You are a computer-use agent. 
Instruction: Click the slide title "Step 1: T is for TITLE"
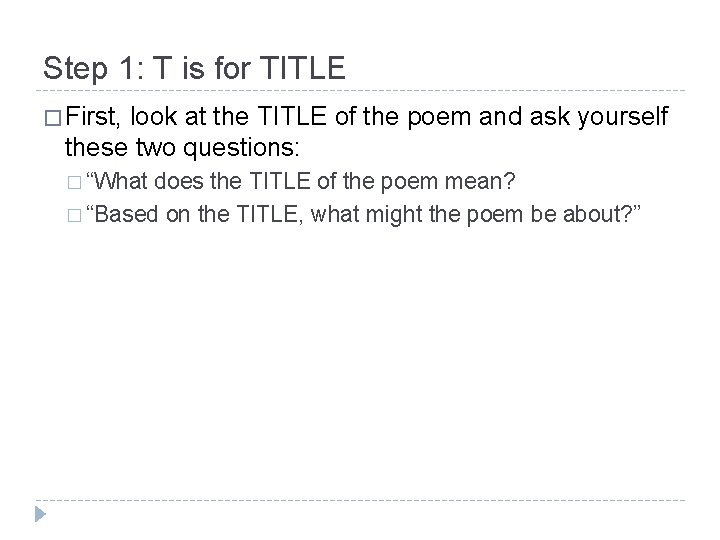tap(195, 68)
